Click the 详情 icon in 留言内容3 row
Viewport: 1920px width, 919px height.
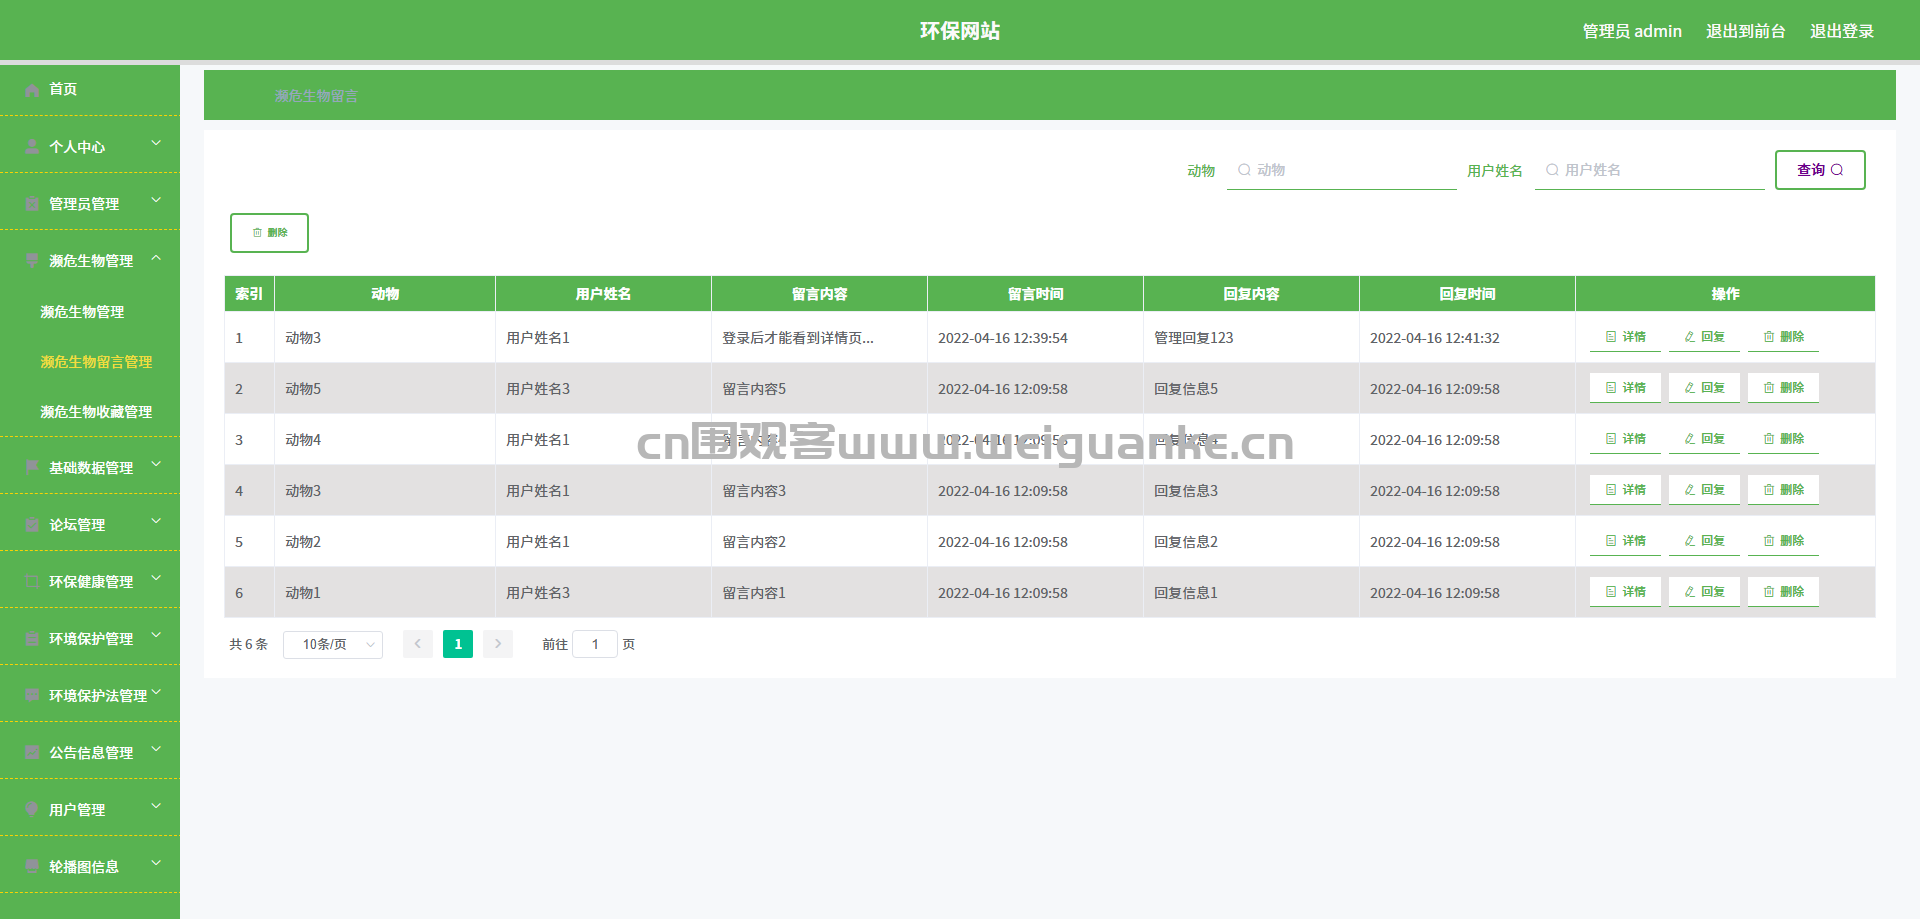(x=1611, y=490)
